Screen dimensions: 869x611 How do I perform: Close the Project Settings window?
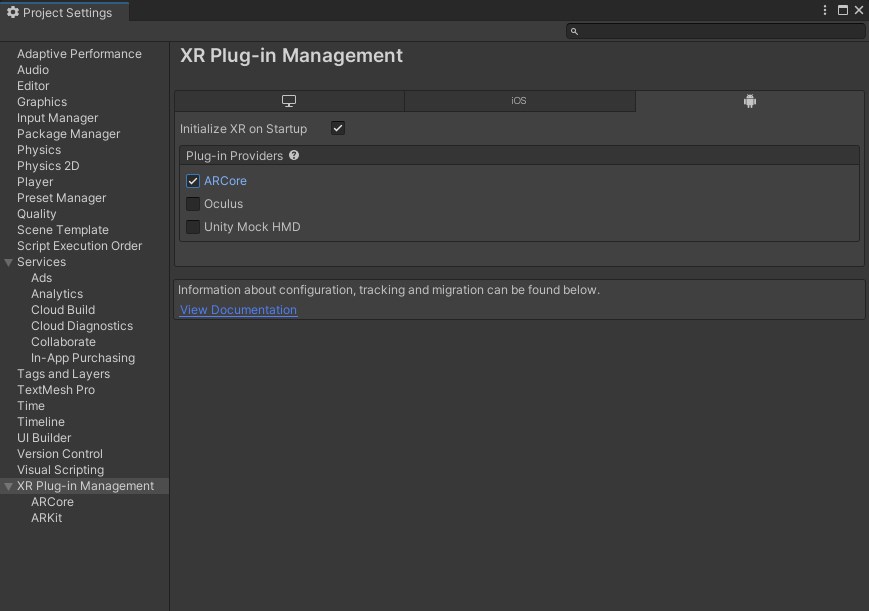click(858, 10)
